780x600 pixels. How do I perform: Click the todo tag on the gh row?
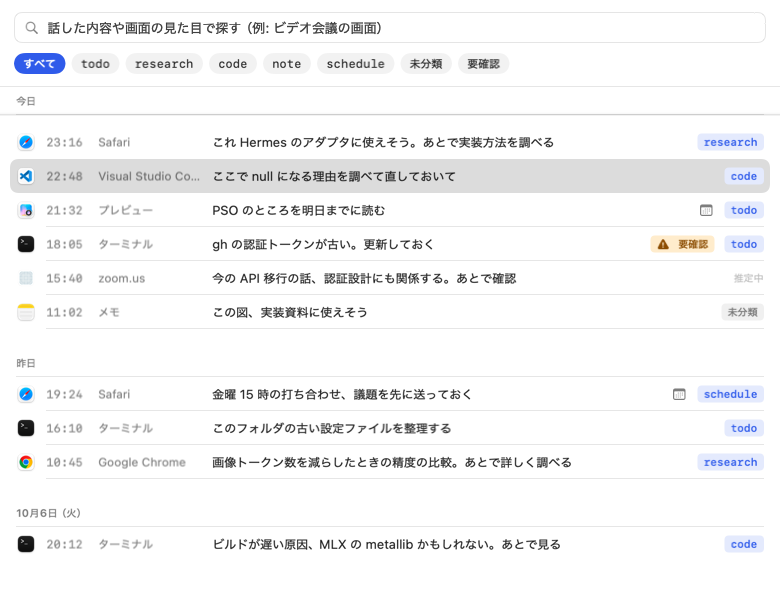pos(744,244)
